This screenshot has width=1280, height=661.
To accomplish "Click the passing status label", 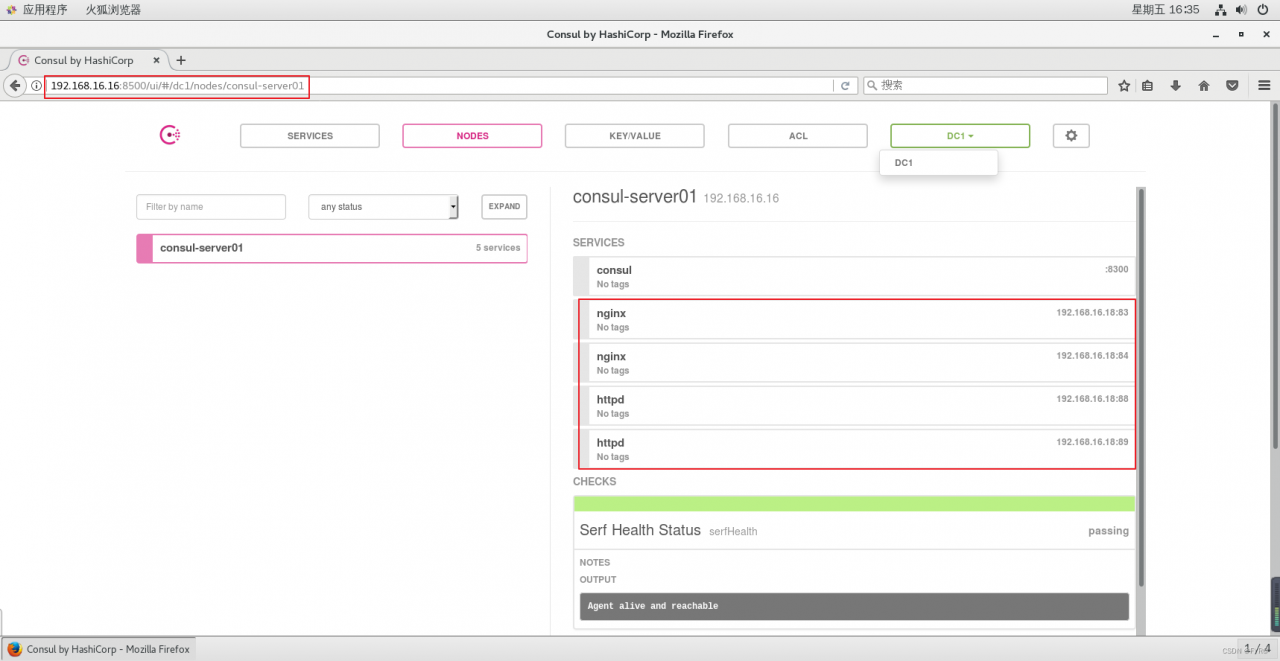I will (x=1108, y=531).
